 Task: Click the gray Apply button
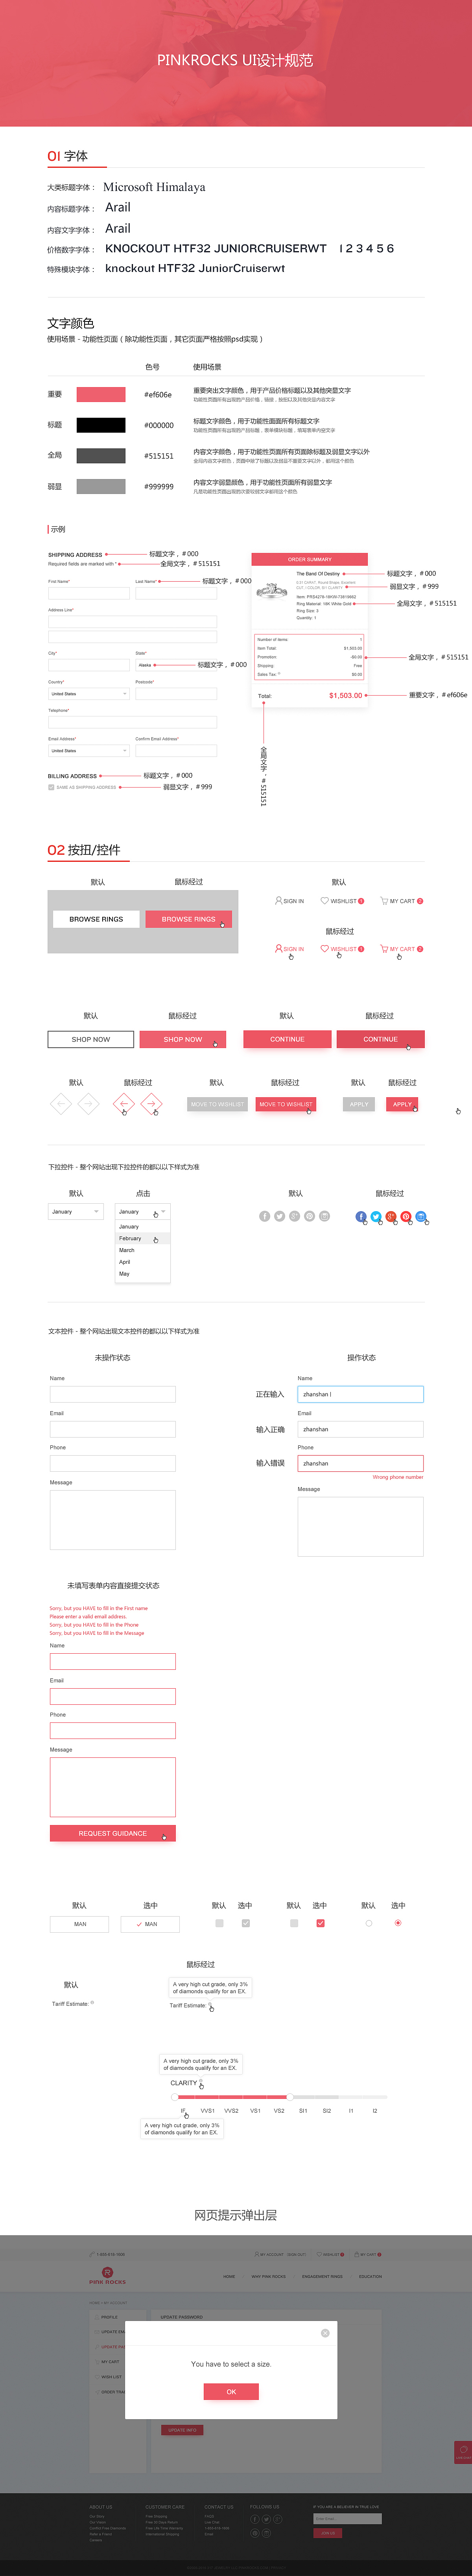(359, 1104)
